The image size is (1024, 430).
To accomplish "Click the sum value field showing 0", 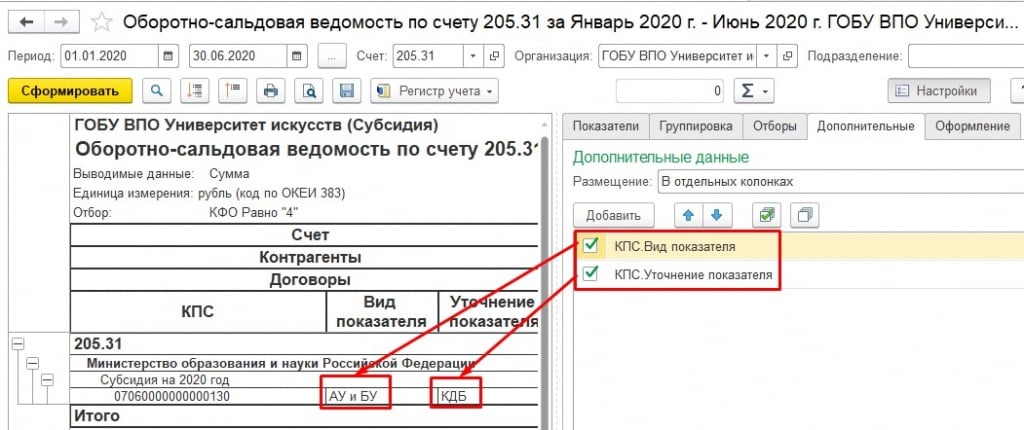I will pyautogui.click(x=671, y=90).
